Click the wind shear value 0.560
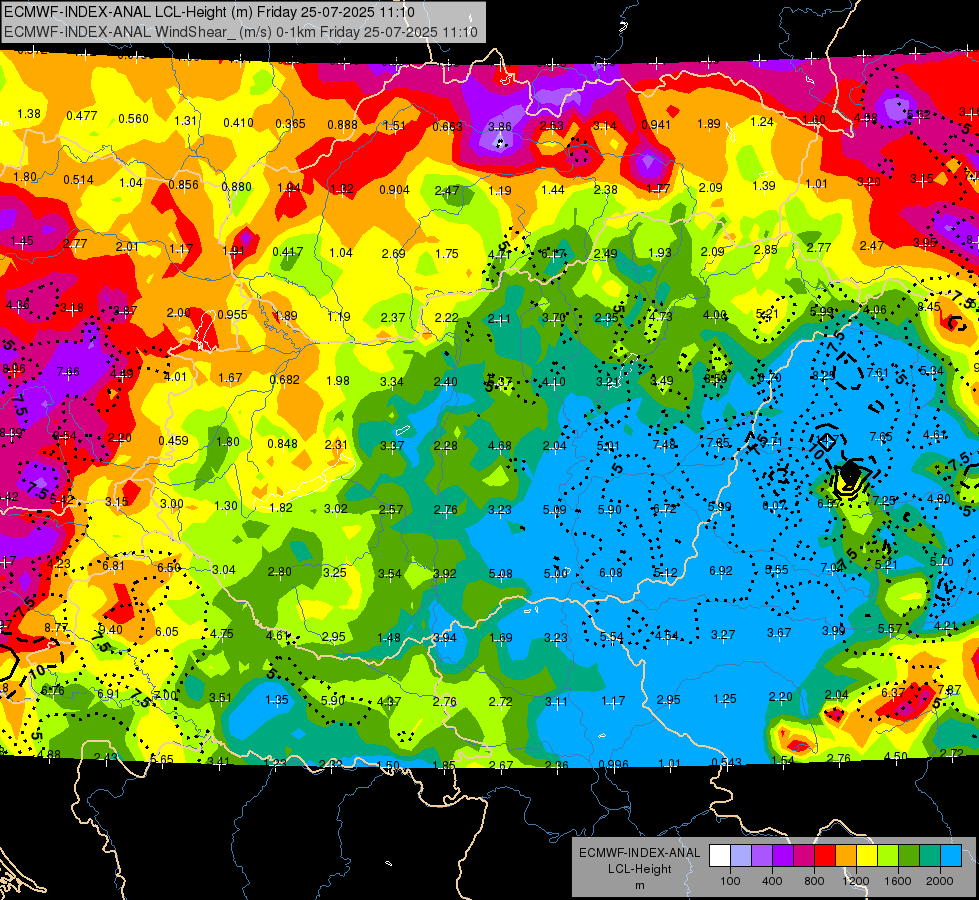This screenshot has width=979, height=900. [x=134, y=119]
